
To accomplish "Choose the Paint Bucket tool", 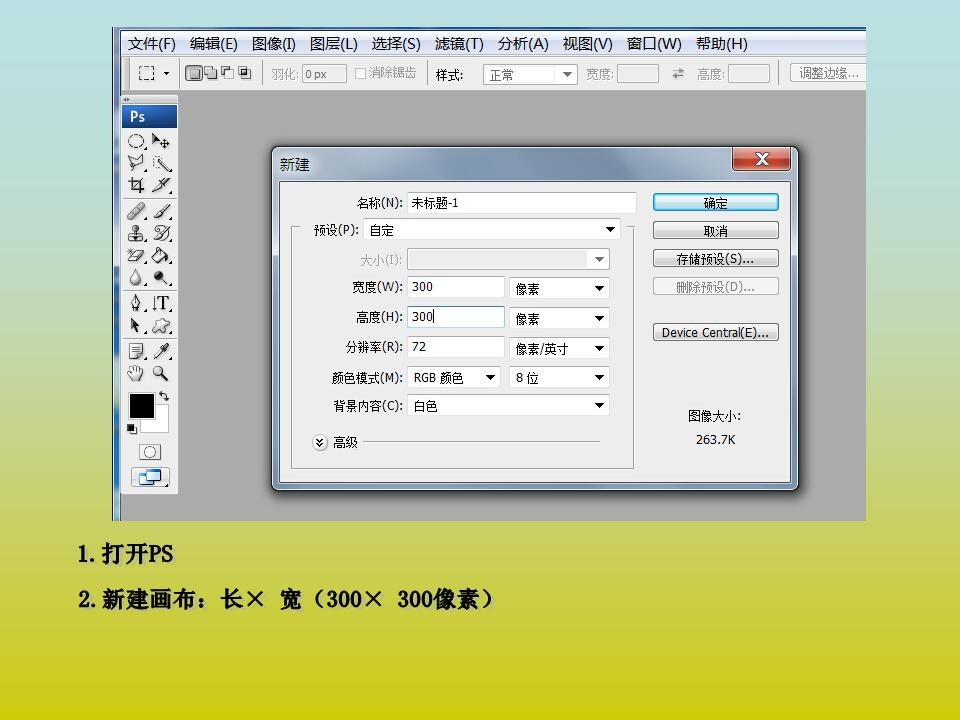I will pyautogui.click(x=161, y=256).
